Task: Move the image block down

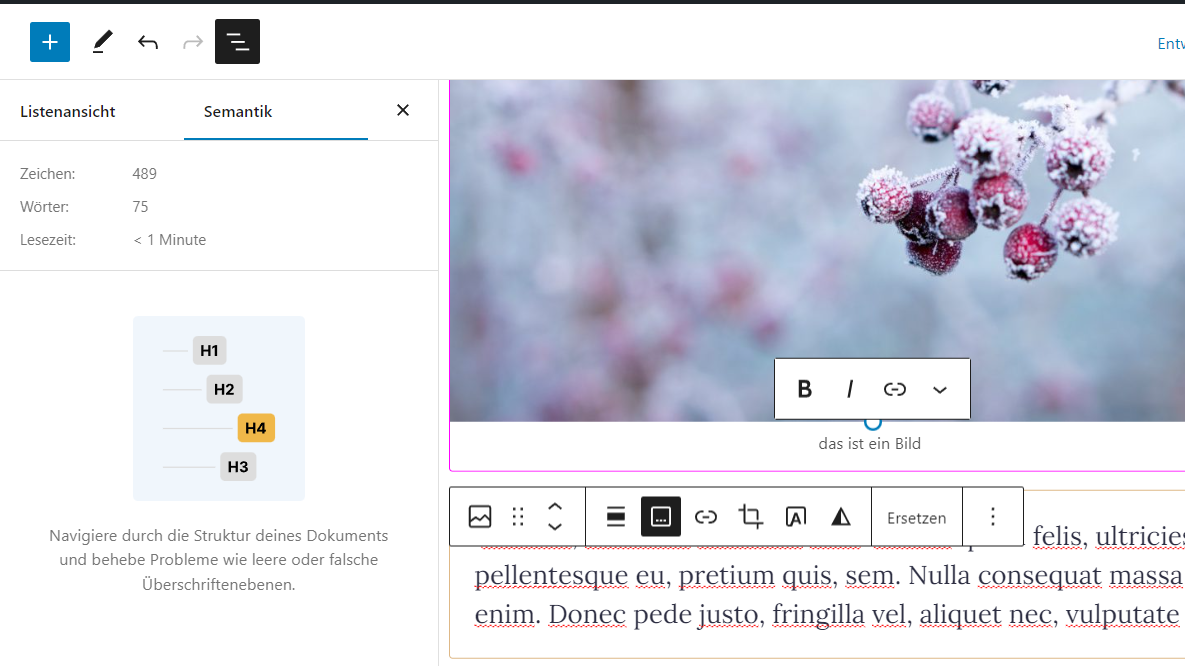Action: (x=555, y=527)
